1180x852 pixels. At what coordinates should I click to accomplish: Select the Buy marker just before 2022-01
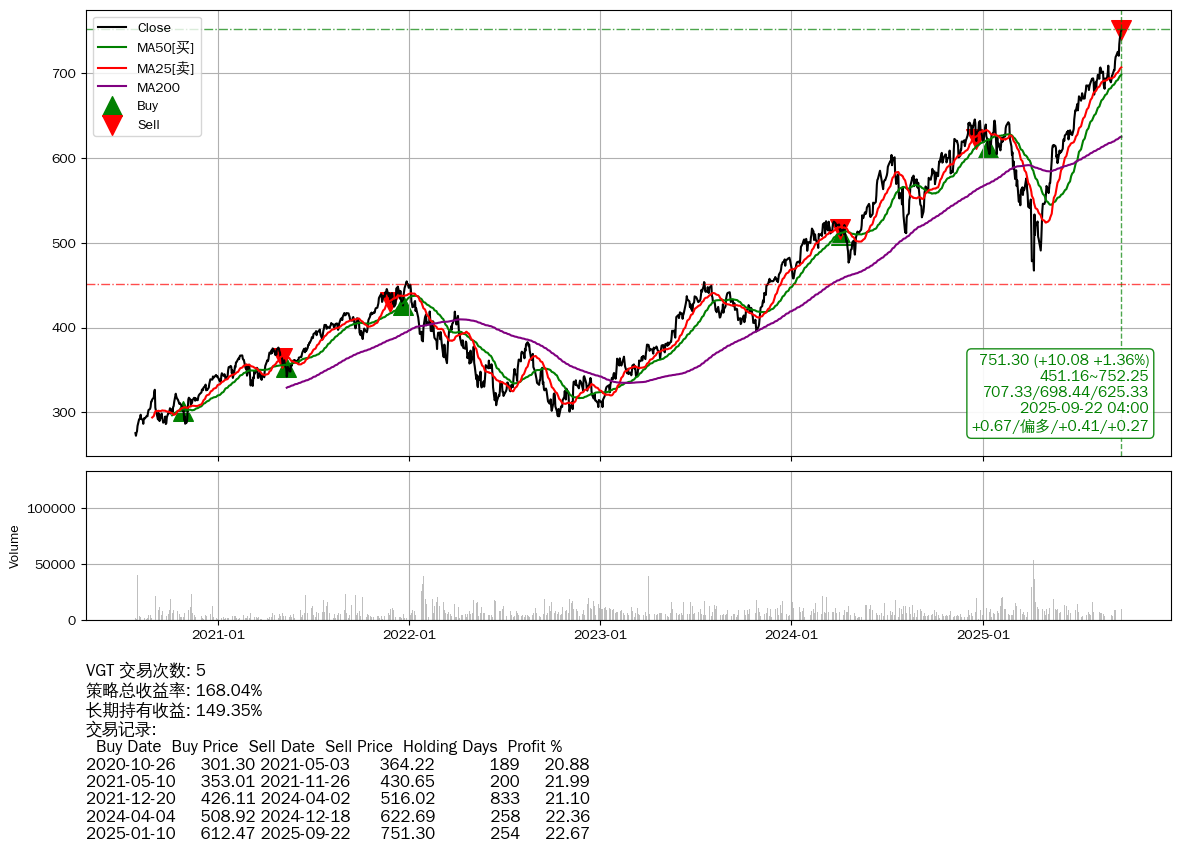coord(402,305)
